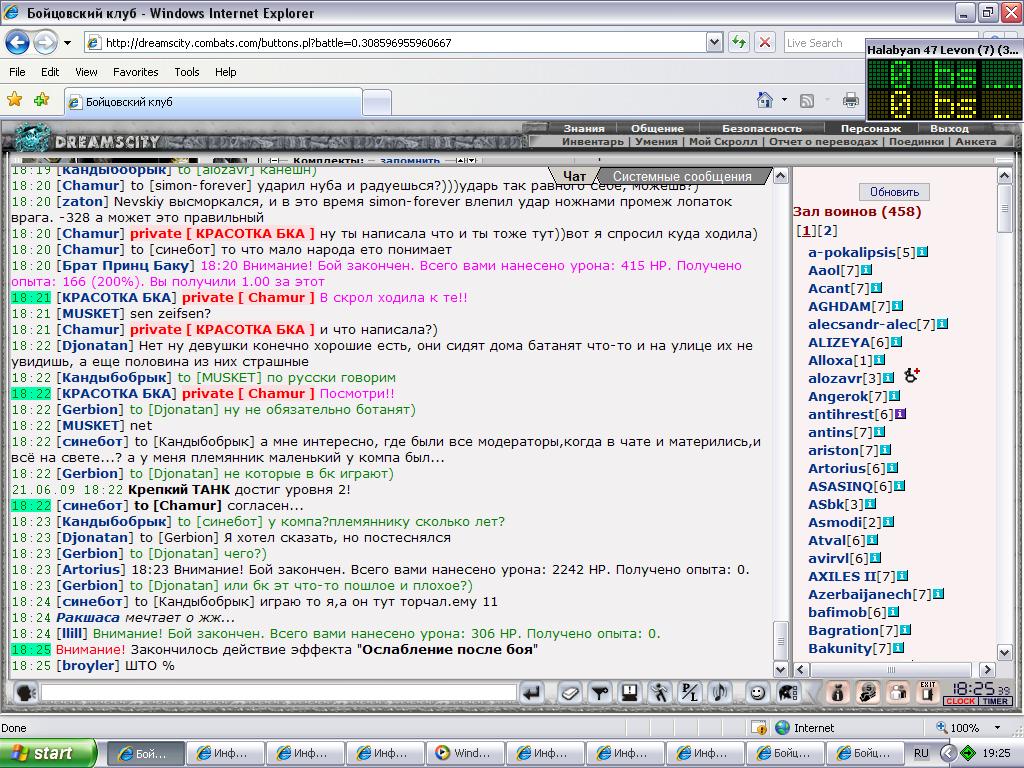
Task: Click the EXIT door icon
Action: [x=928, y=692]
